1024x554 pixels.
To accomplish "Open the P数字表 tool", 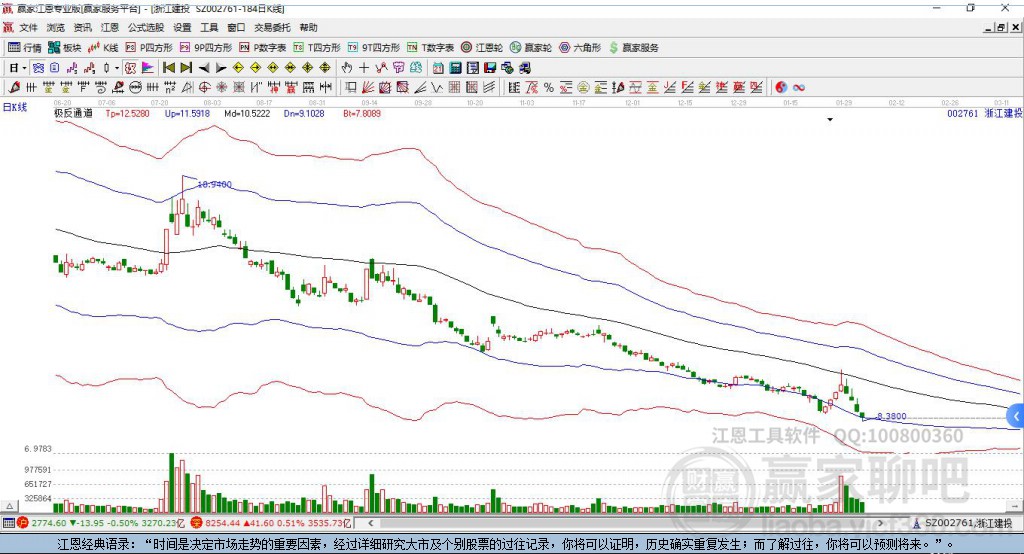I will [263, 48].
